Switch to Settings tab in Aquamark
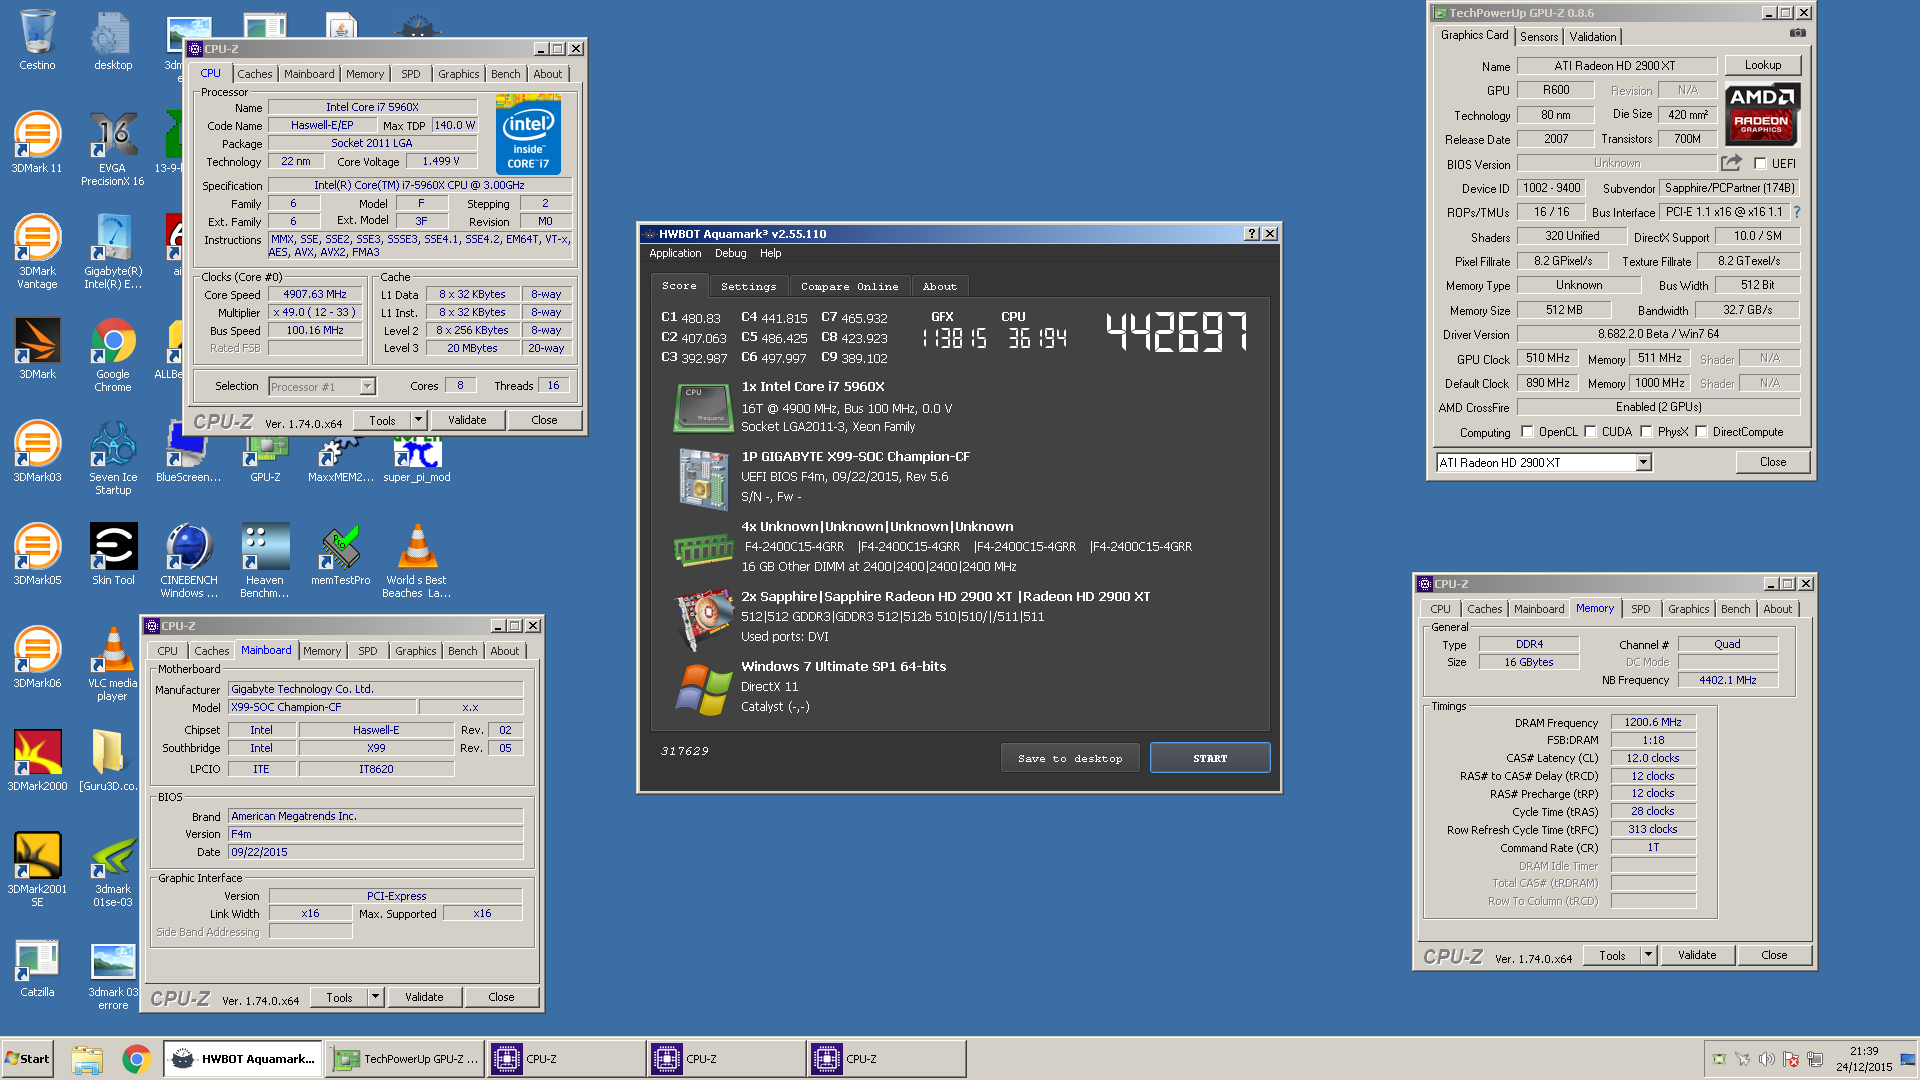The width and height of the screenshot is (1920, 1080). tap(748, 286)
